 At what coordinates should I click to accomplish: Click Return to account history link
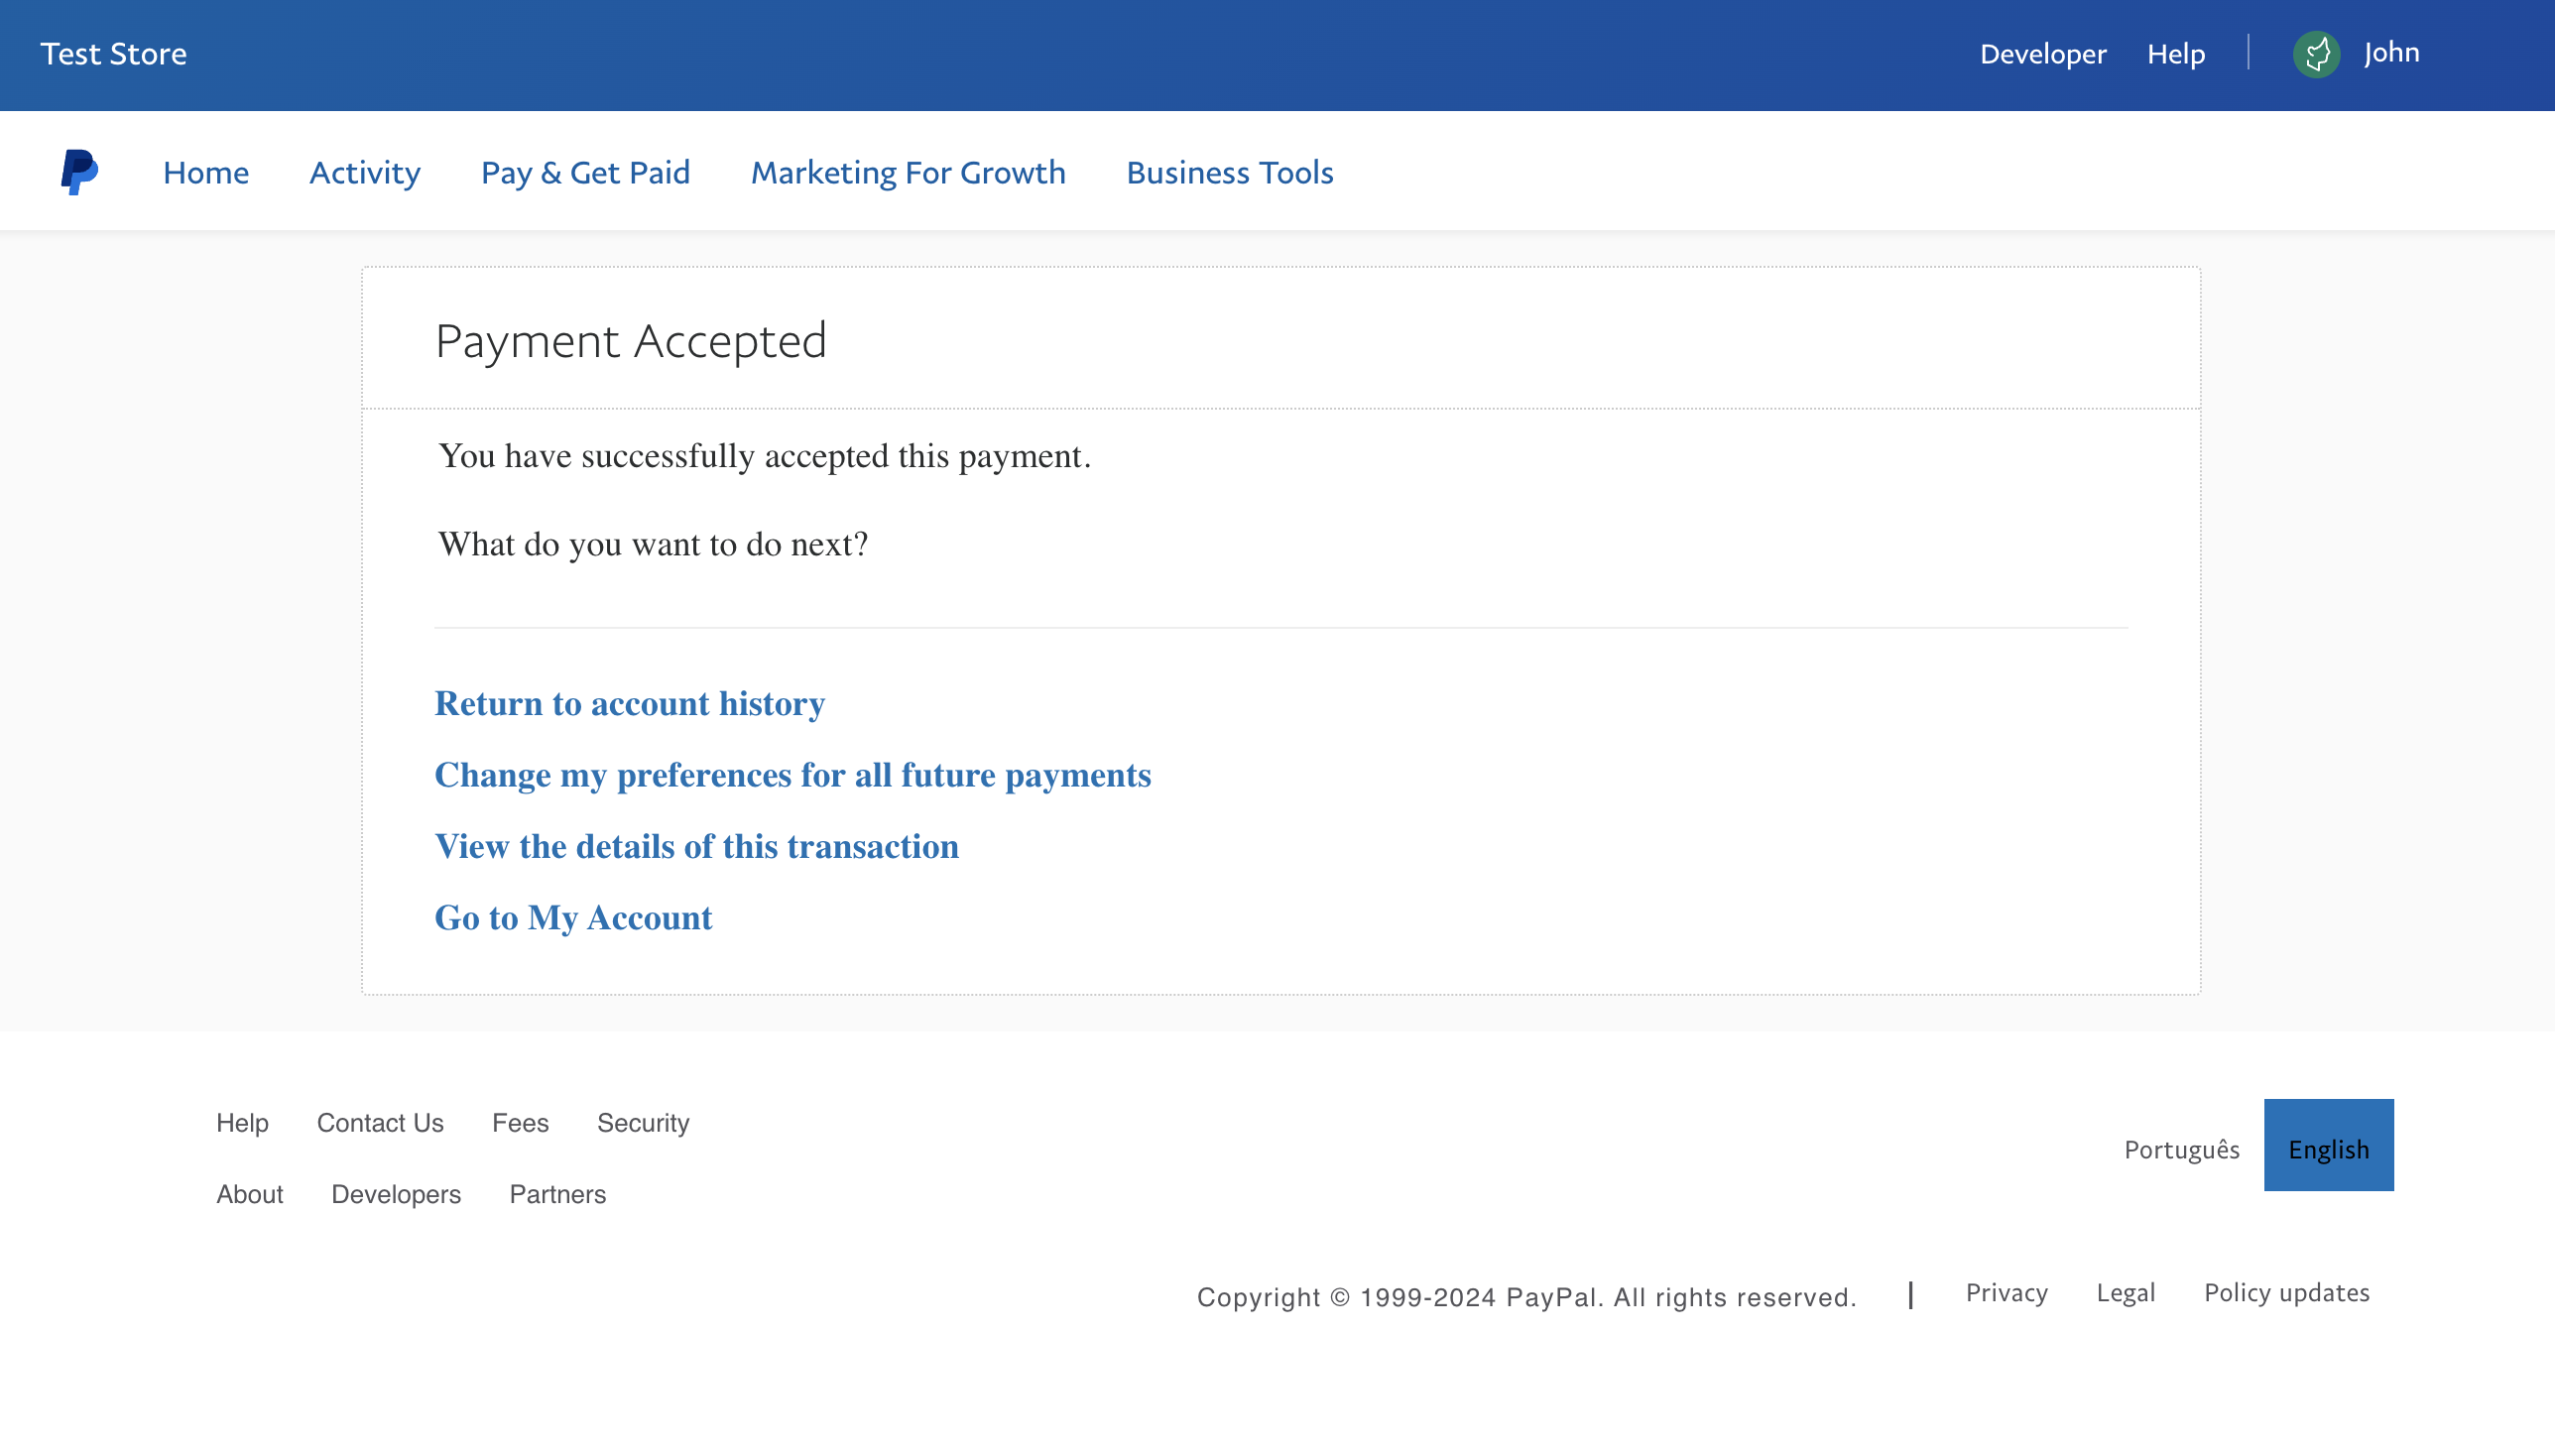[x=630, y=703]
